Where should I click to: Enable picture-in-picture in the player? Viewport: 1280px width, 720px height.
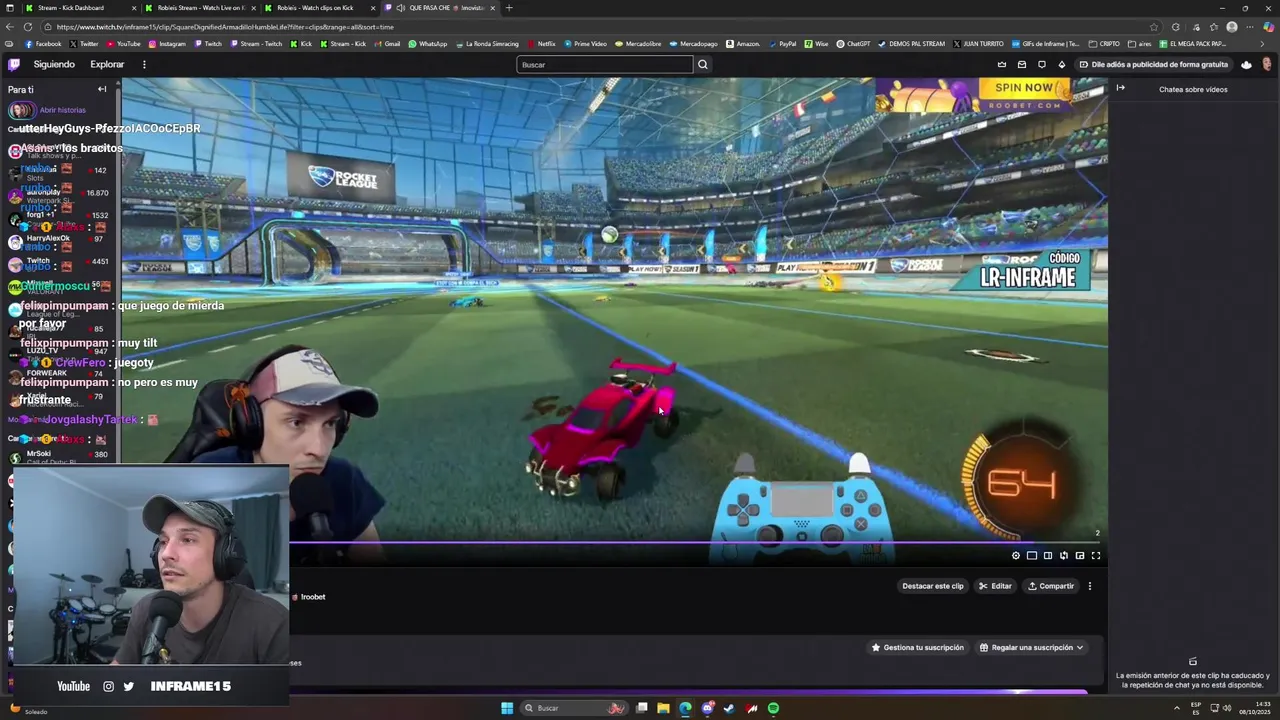(1080, 556)
